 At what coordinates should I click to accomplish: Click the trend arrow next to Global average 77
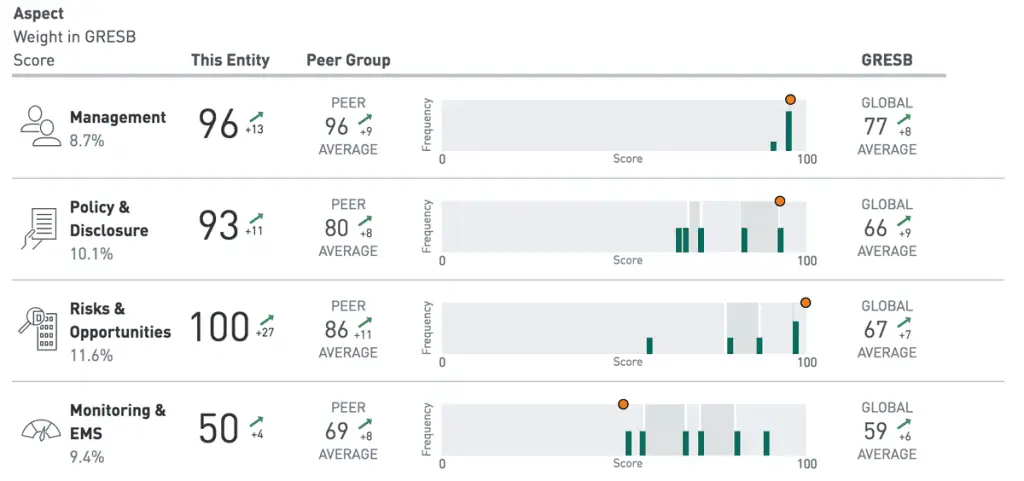[x=904, y=119]
